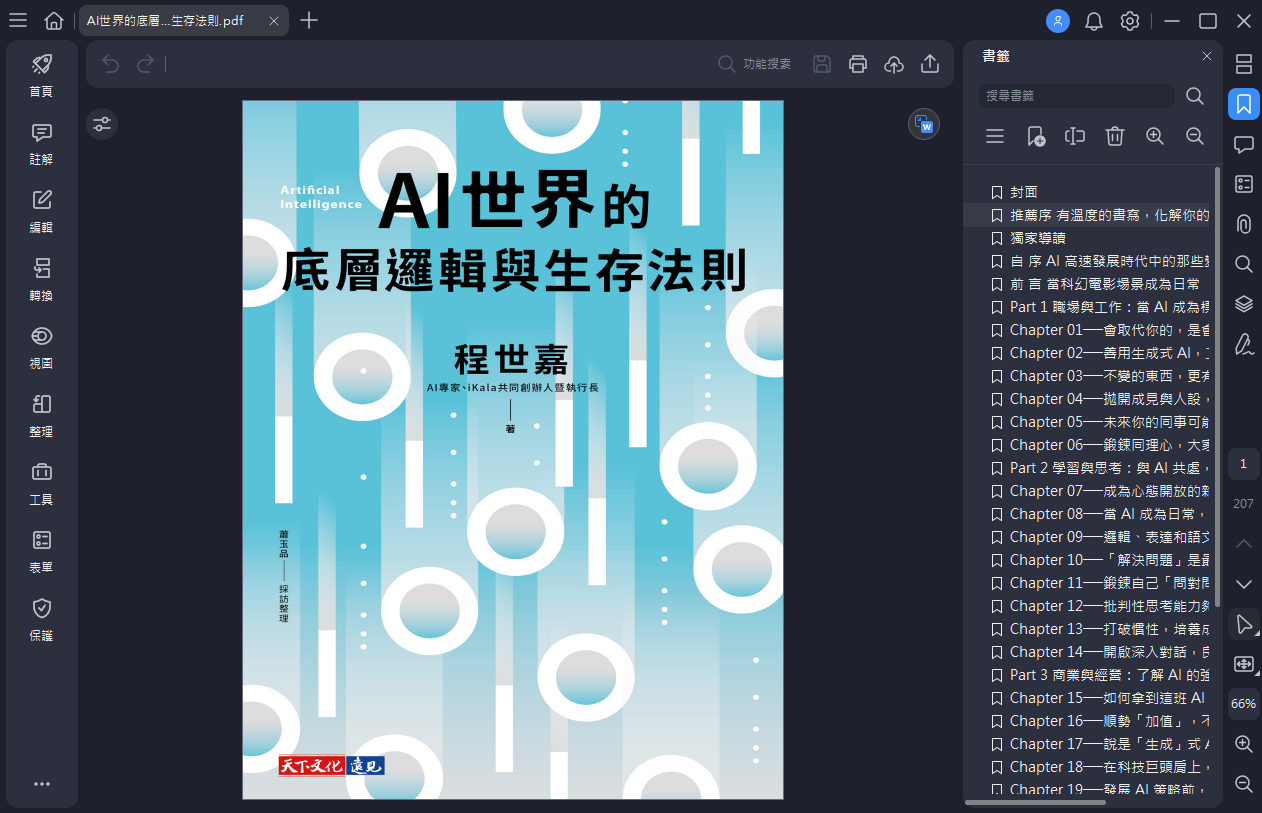Open 首頁 in the left sidebar
The image size is (1262, 813).
pos(41,75)
